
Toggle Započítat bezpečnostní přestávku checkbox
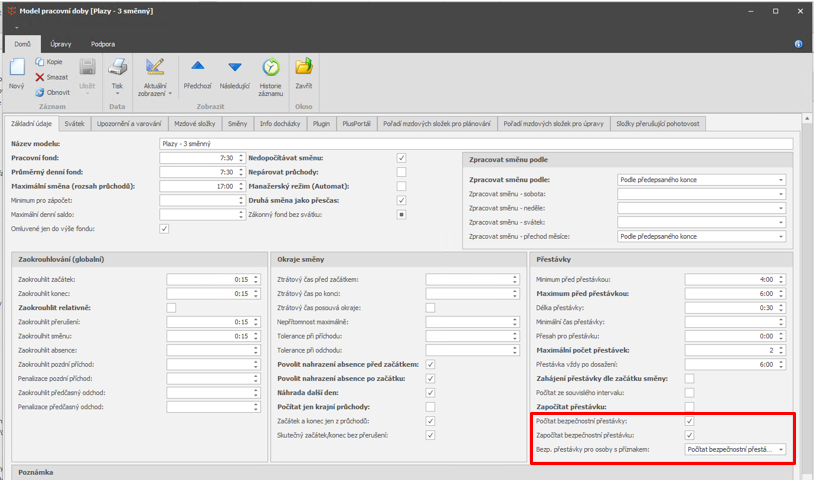pyautogui.click(x=689, y=435)
